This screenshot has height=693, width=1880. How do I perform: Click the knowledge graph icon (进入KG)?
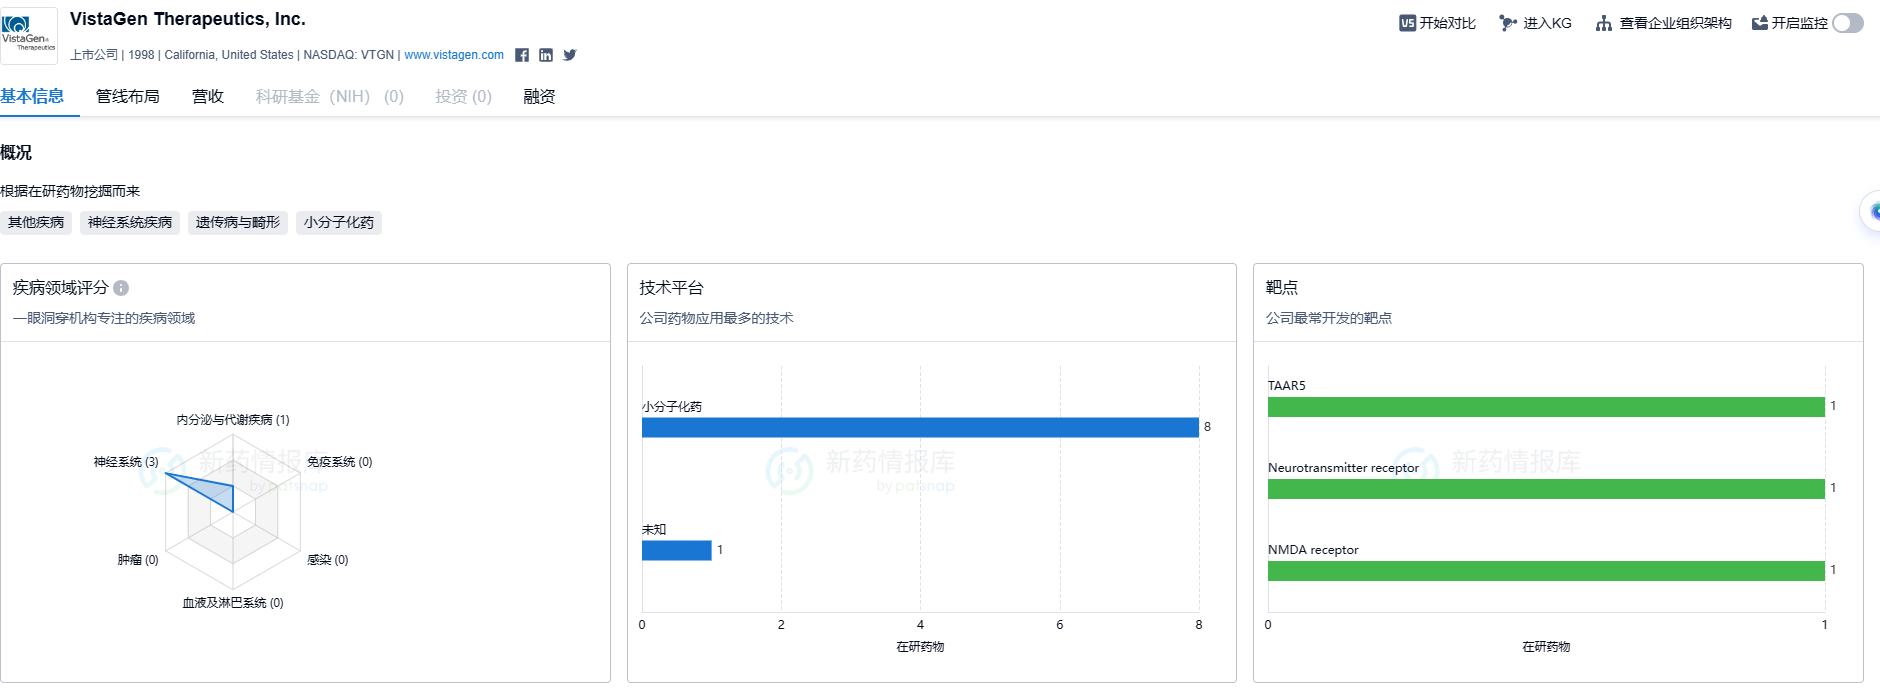point(1508,23)
